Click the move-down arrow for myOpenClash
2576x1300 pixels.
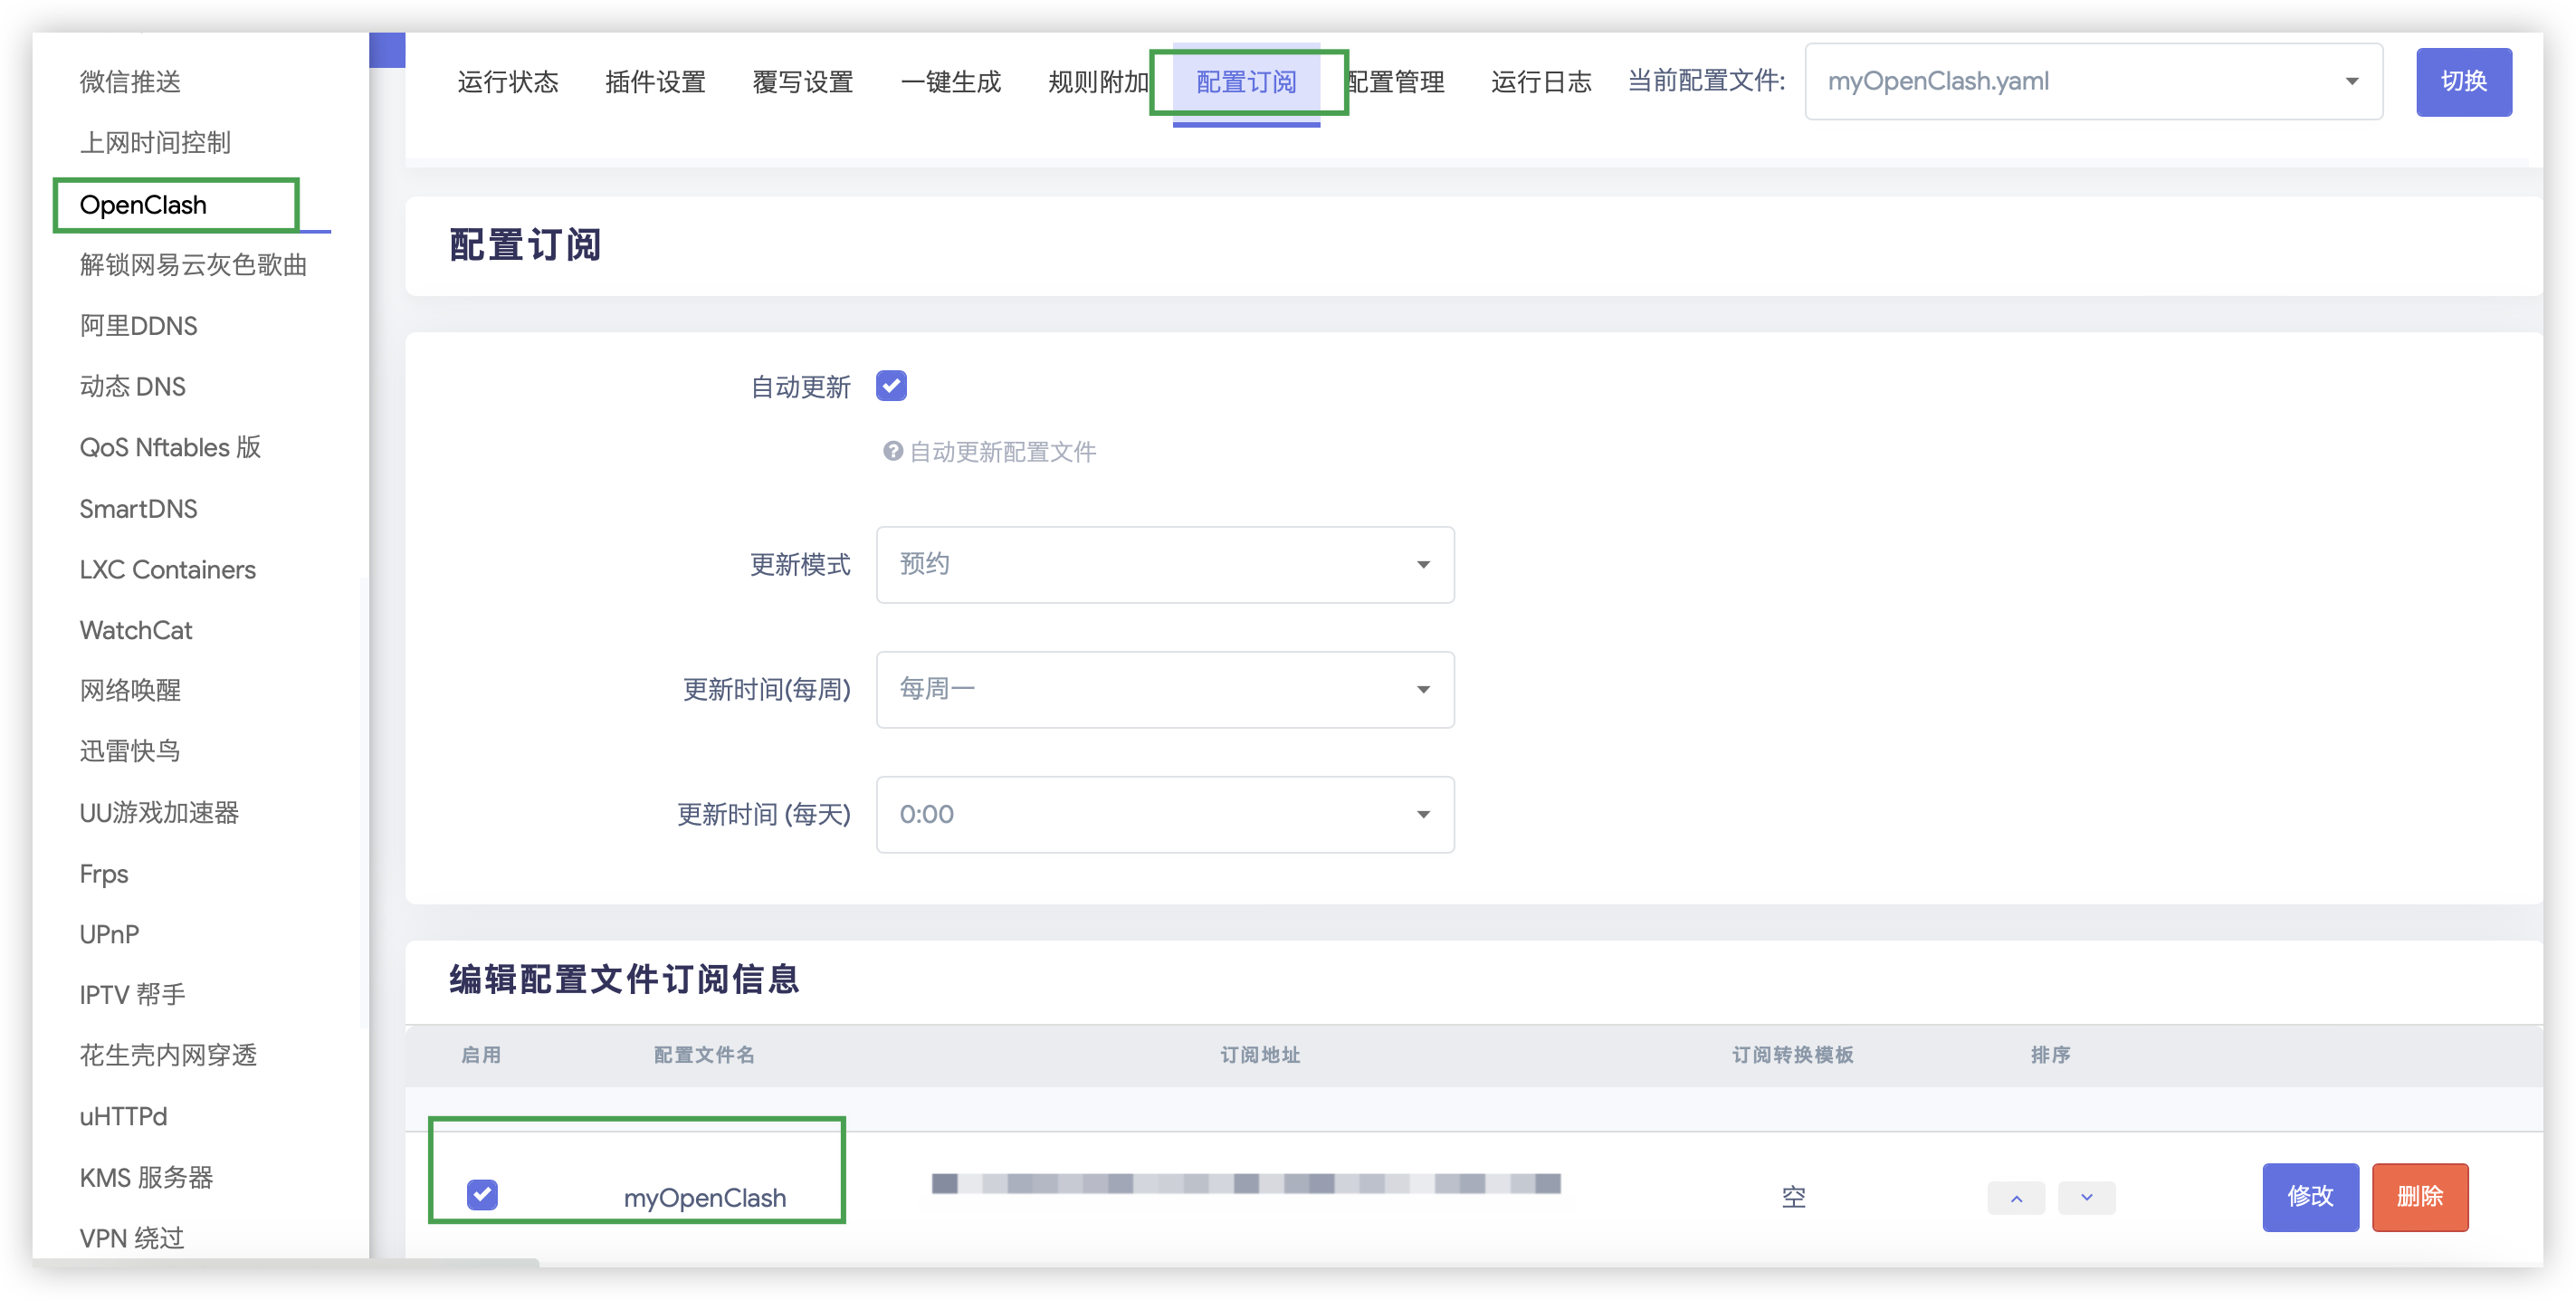click(x=2086, y=1198)
